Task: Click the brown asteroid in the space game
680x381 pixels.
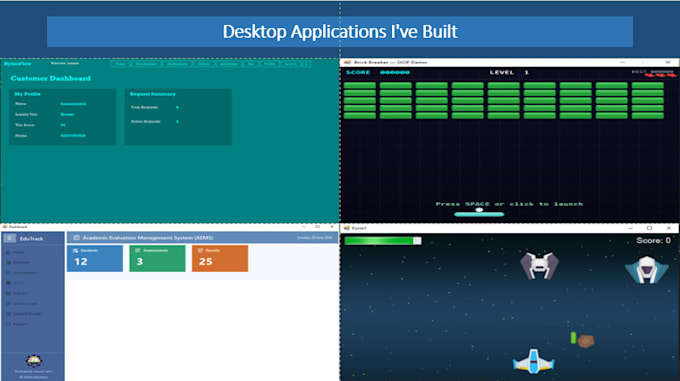Action: [586, 341]
